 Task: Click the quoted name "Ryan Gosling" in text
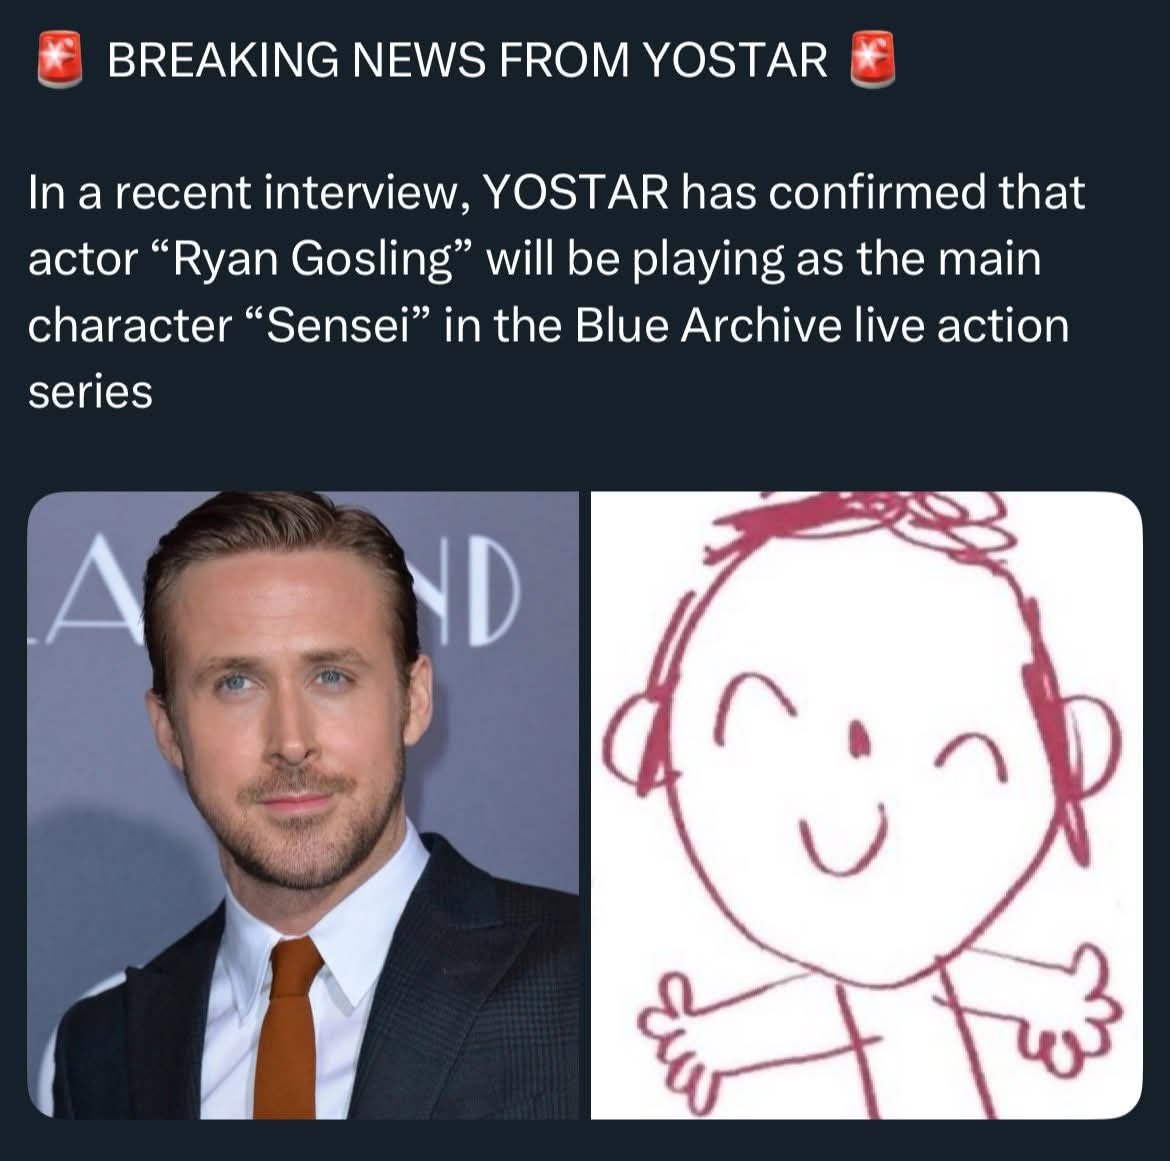point(313,260)
